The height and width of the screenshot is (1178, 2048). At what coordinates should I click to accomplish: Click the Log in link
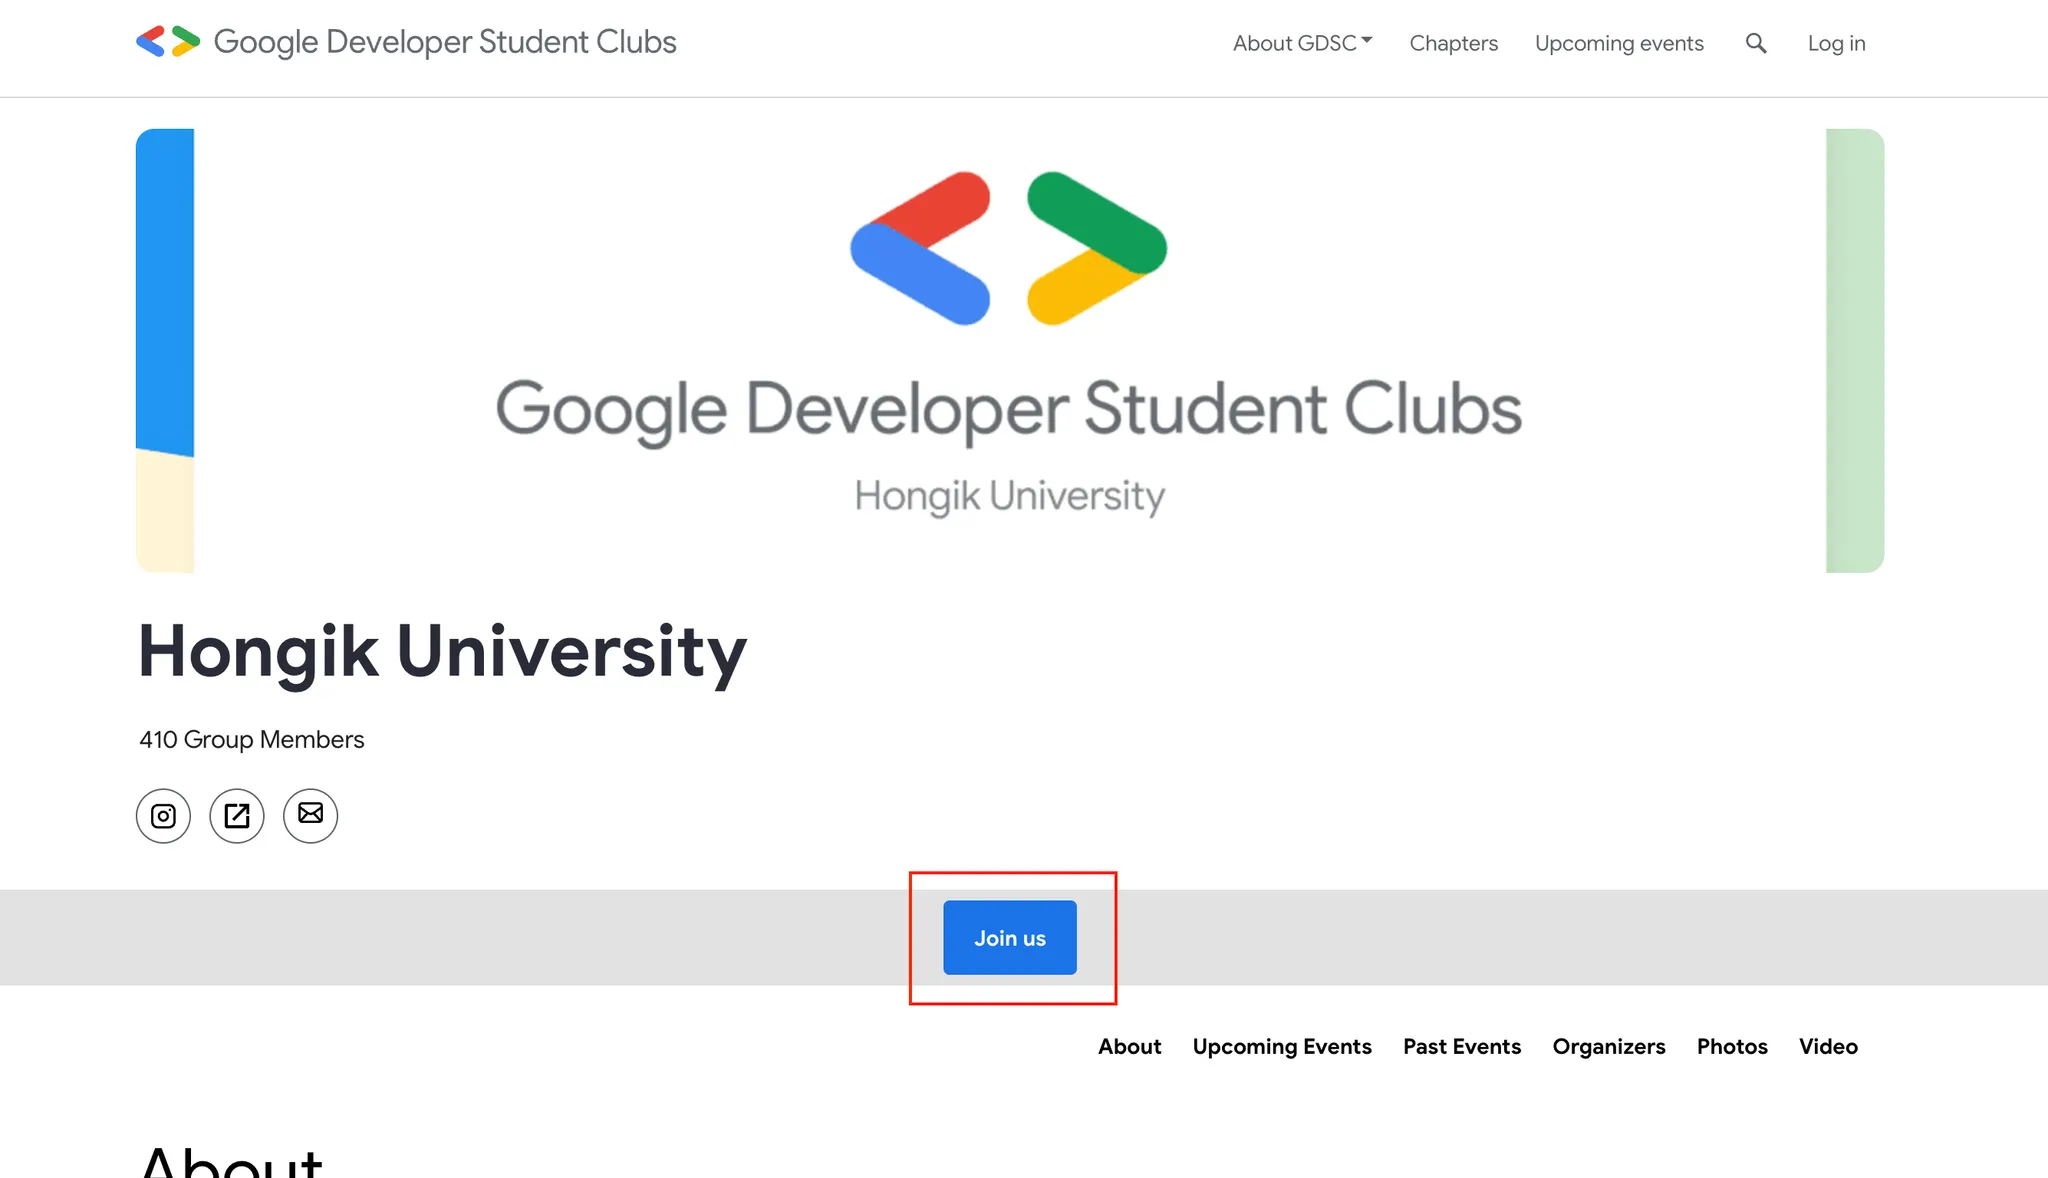point(1836,43)
